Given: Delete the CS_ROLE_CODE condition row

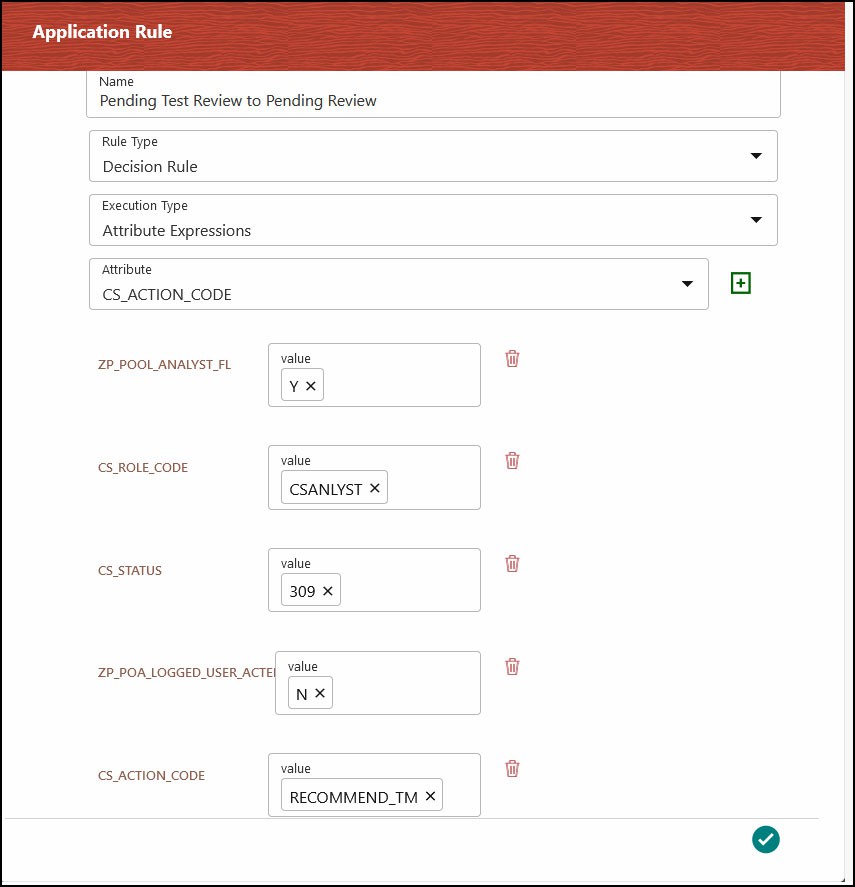Looking at the screenshot, I should 512,460.
